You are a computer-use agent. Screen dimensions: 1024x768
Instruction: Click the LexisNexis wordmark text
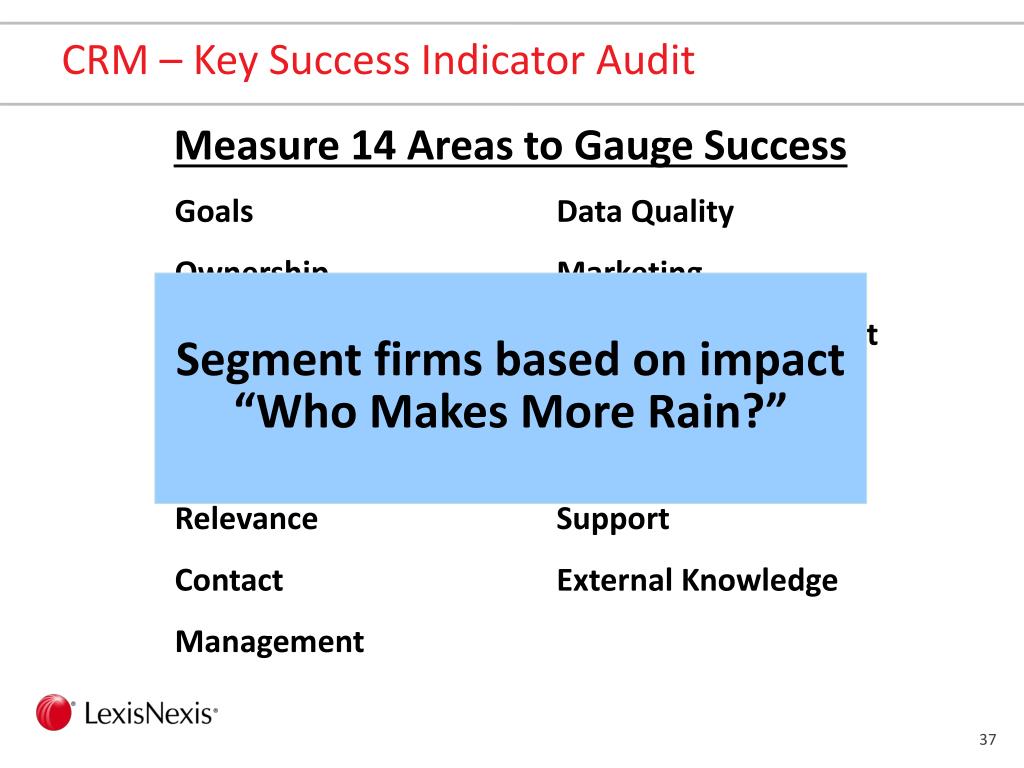pos(151,713)
